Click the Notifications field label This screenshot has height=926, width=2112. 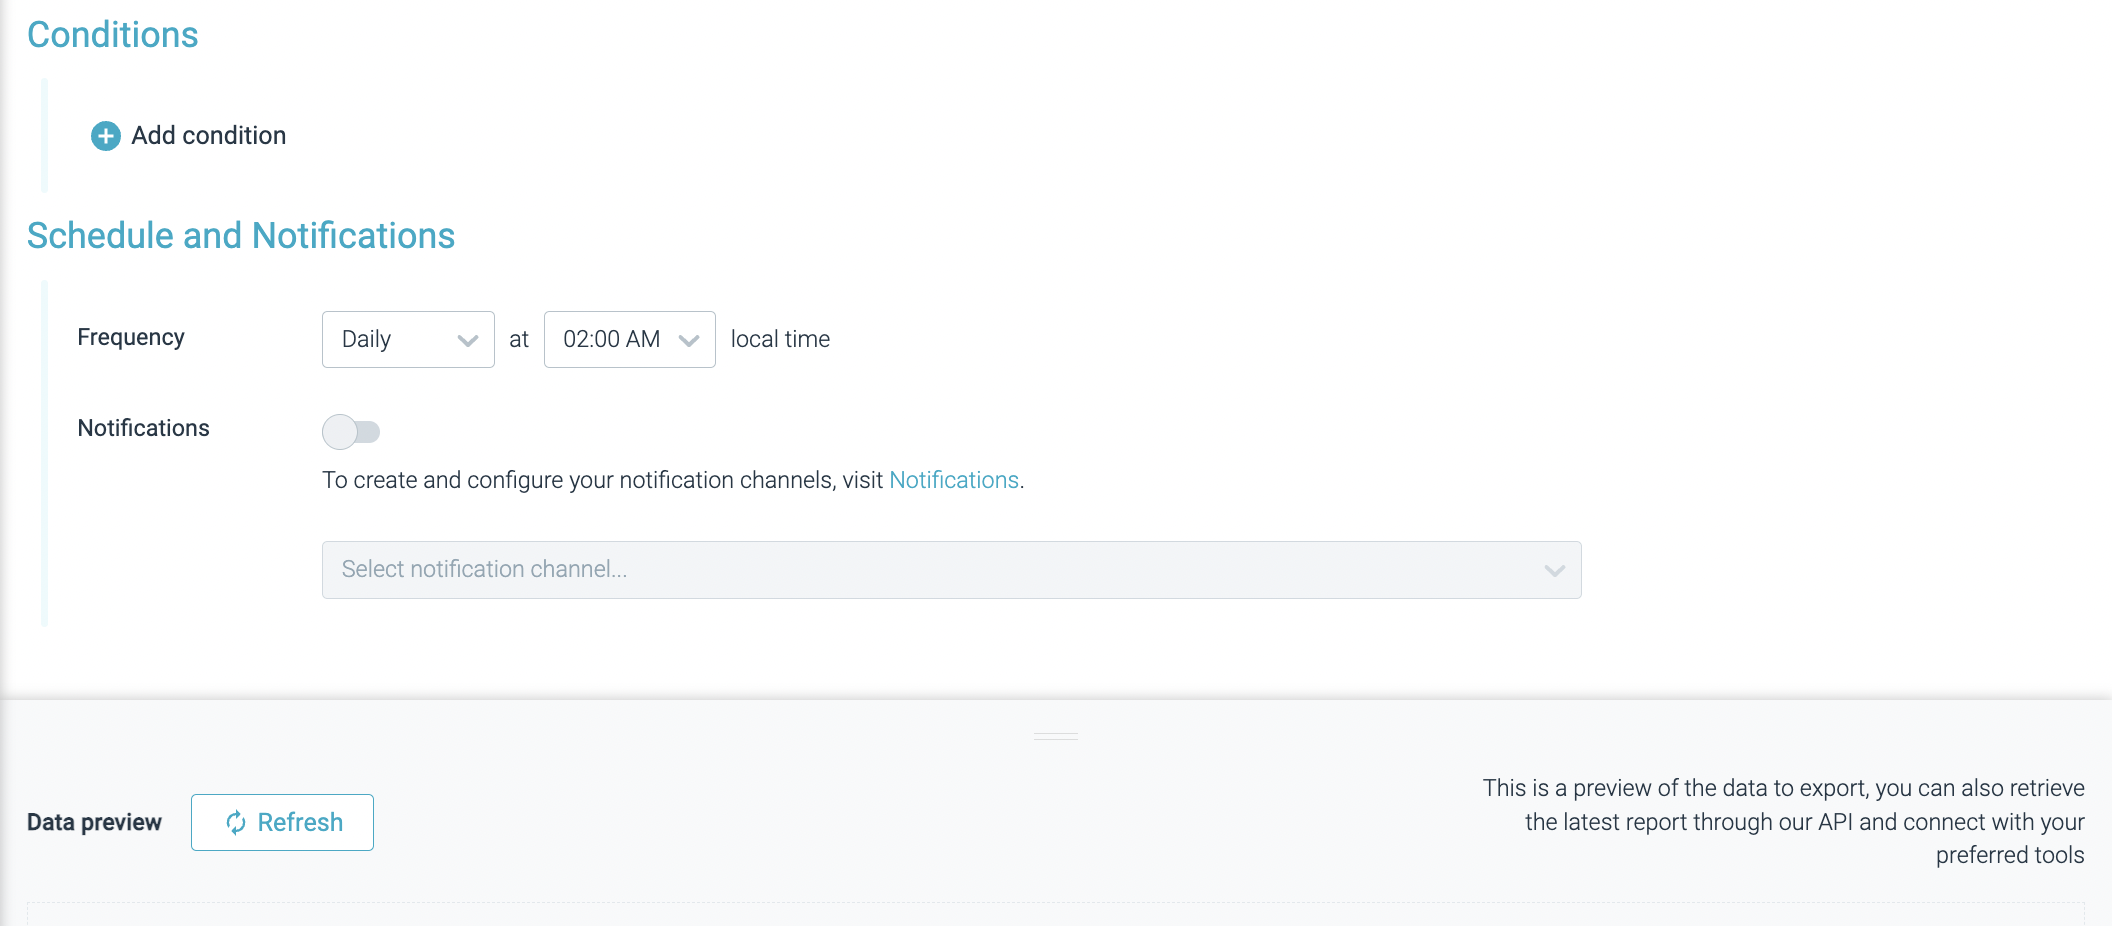144,428
